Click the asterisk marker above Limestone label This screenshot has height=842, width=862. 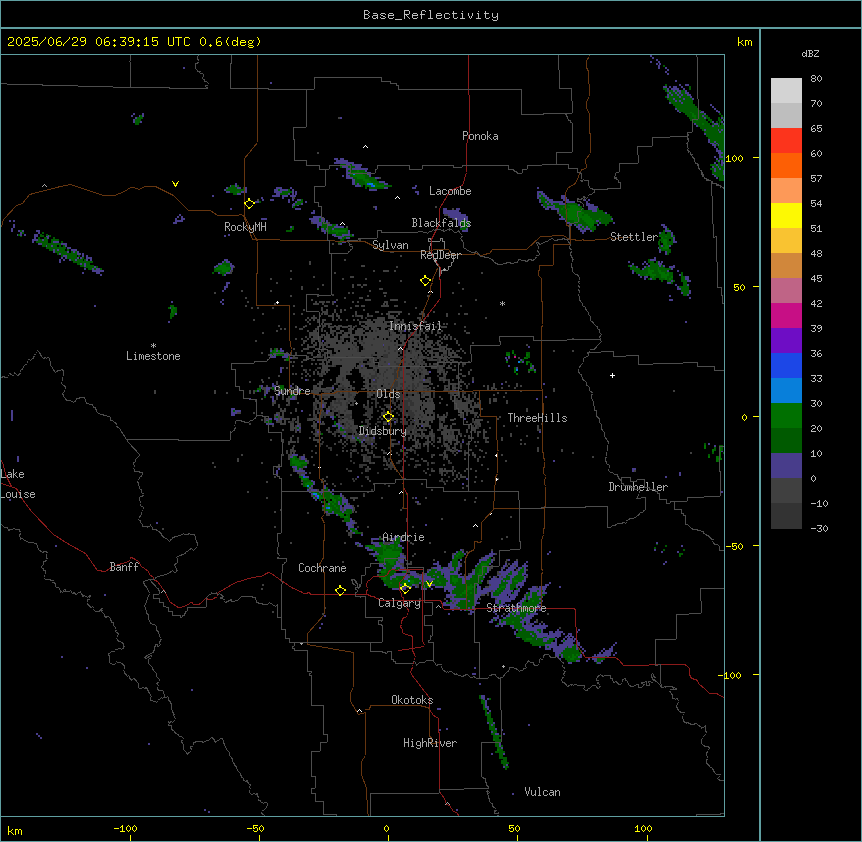[153, 346]
